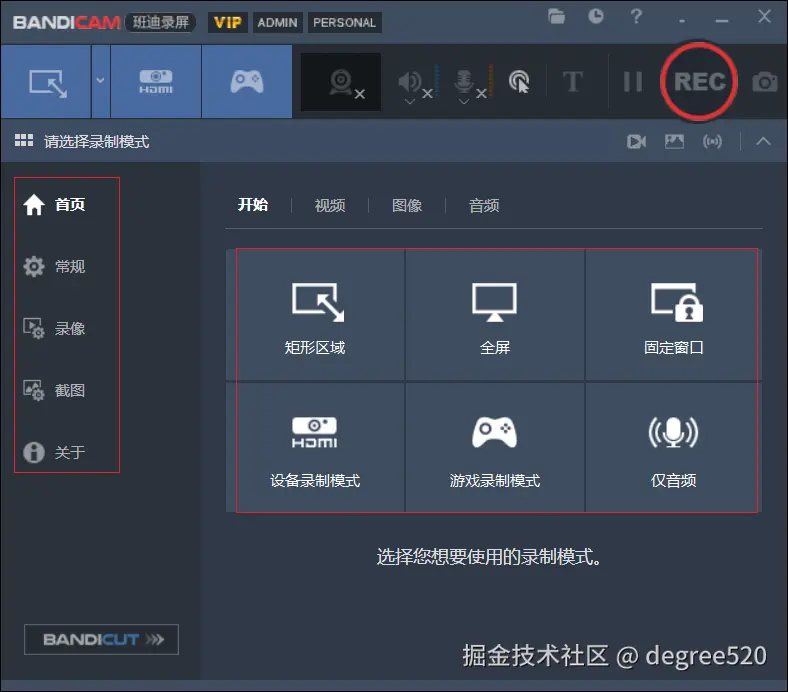Show captured images list icon
Viewport: 788px width, 692px height.
pos(674,142)
